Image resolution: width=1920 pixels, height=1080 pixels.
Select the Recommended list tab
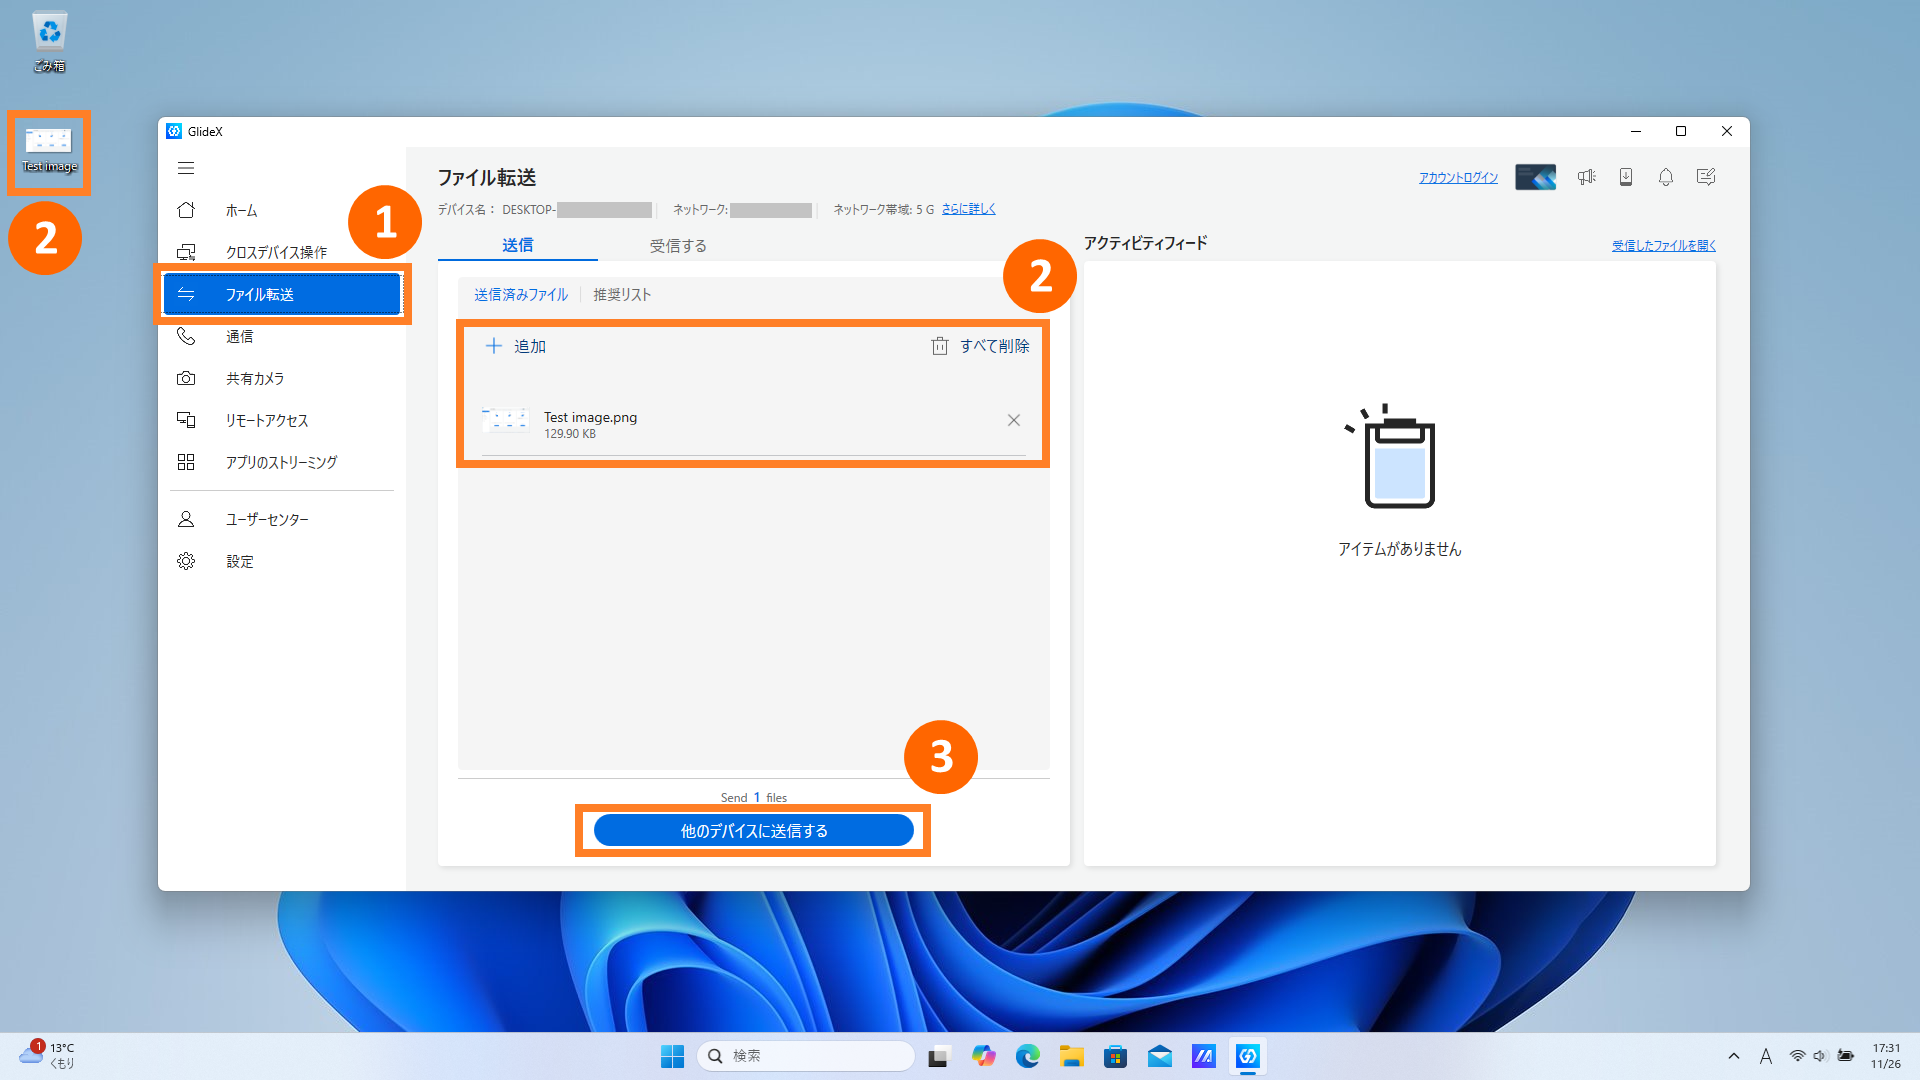point(621,295)
